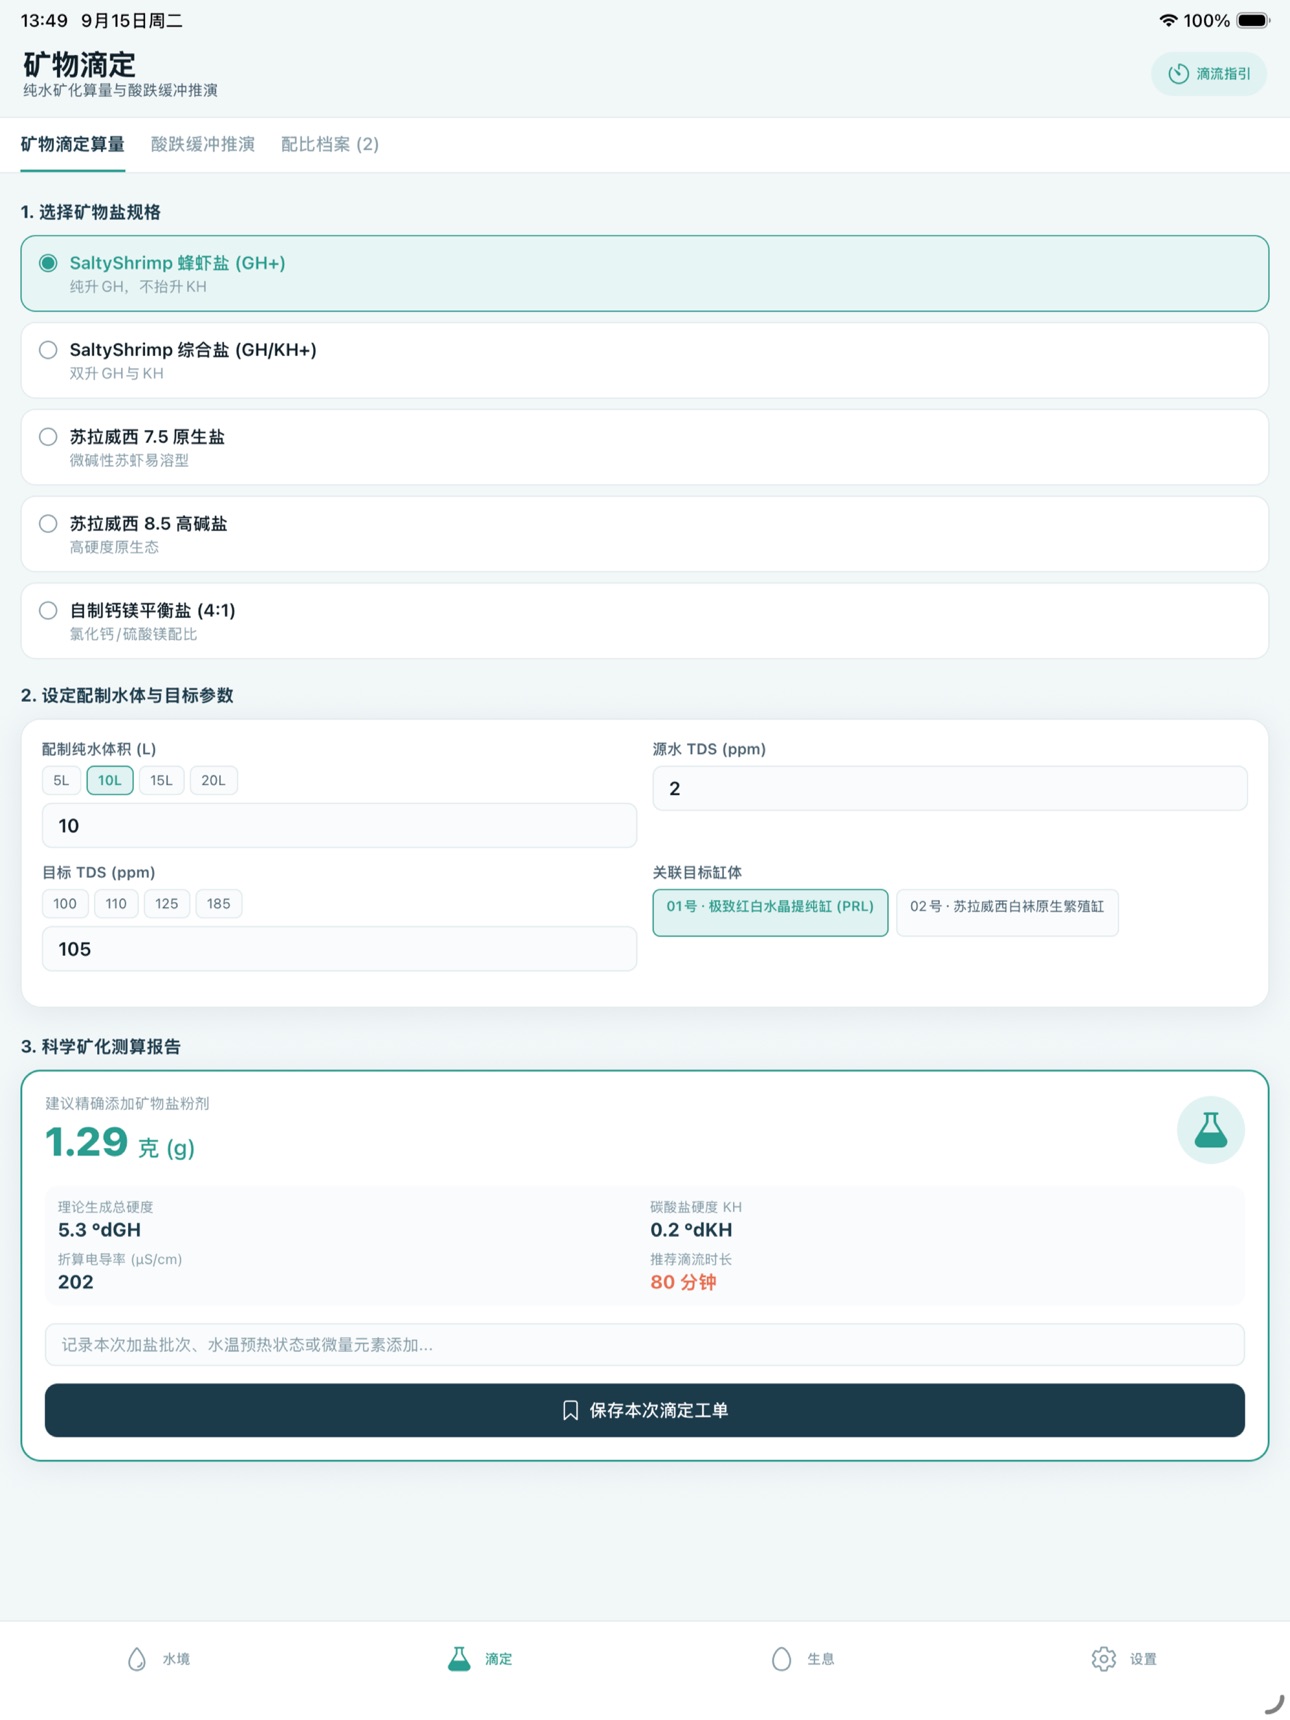Image resolution: width=1290 pixels, height=1720 pixels.
Task: Switch to the 矿物滴定算量 tab
Action: pyautogui.click(x=73, y=144)
